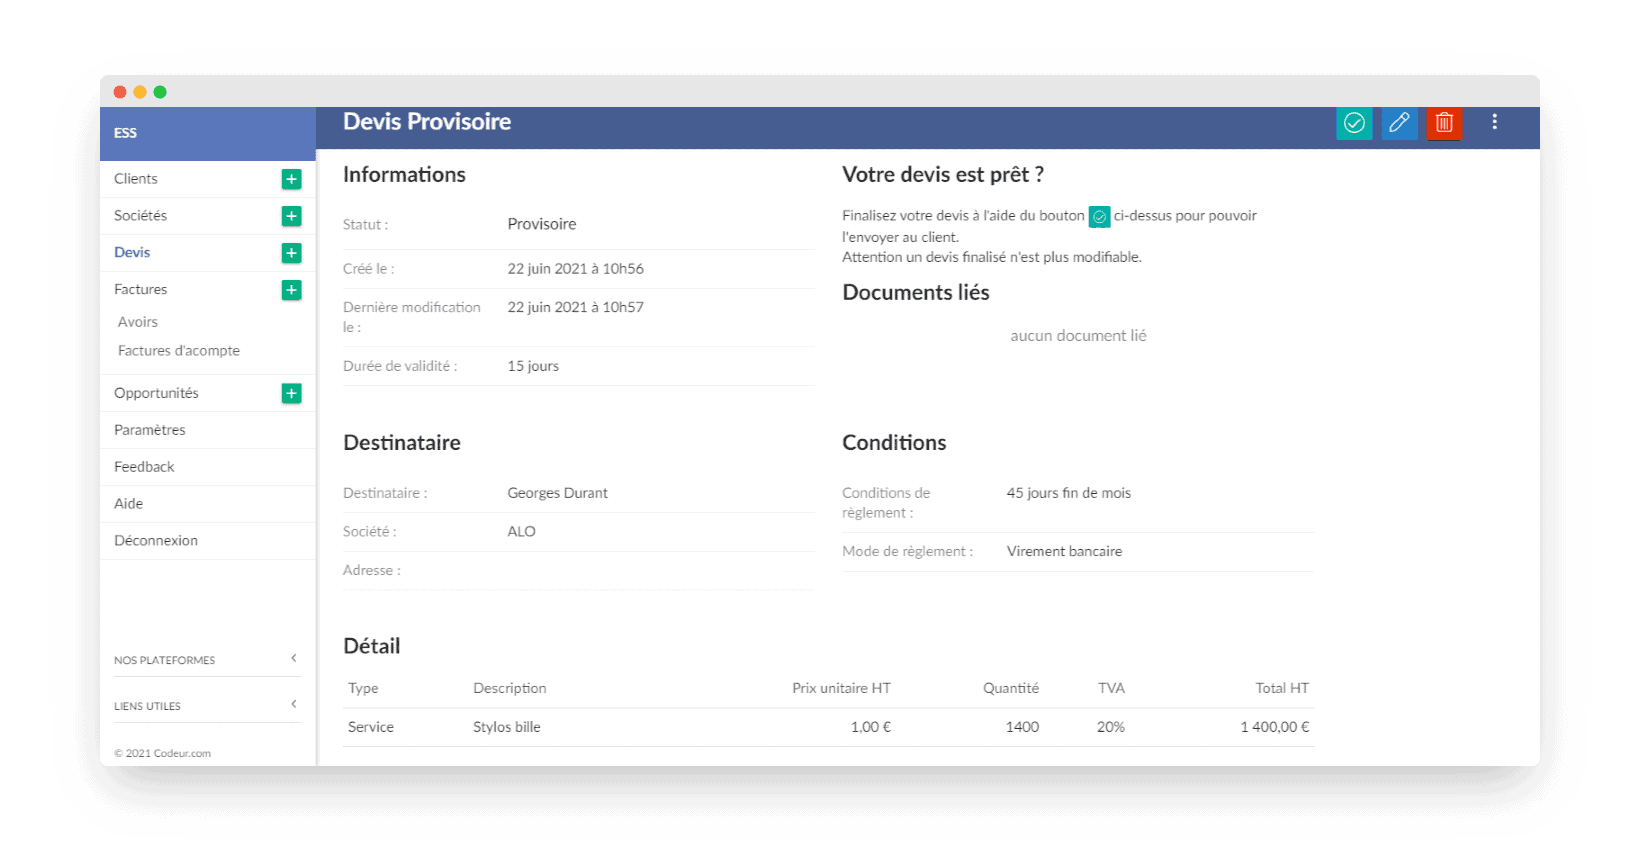1640x841 pixels.
Task: Click the 1 400,00 € total cell
Action: pos(1275,727)
